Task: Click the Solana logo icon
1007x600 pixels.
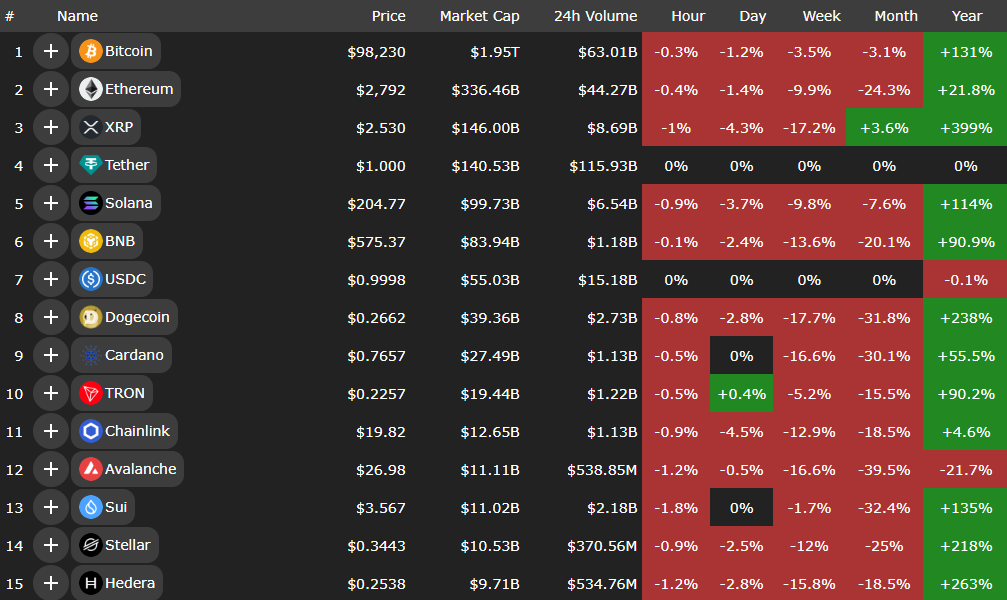Action: [91, 203]
